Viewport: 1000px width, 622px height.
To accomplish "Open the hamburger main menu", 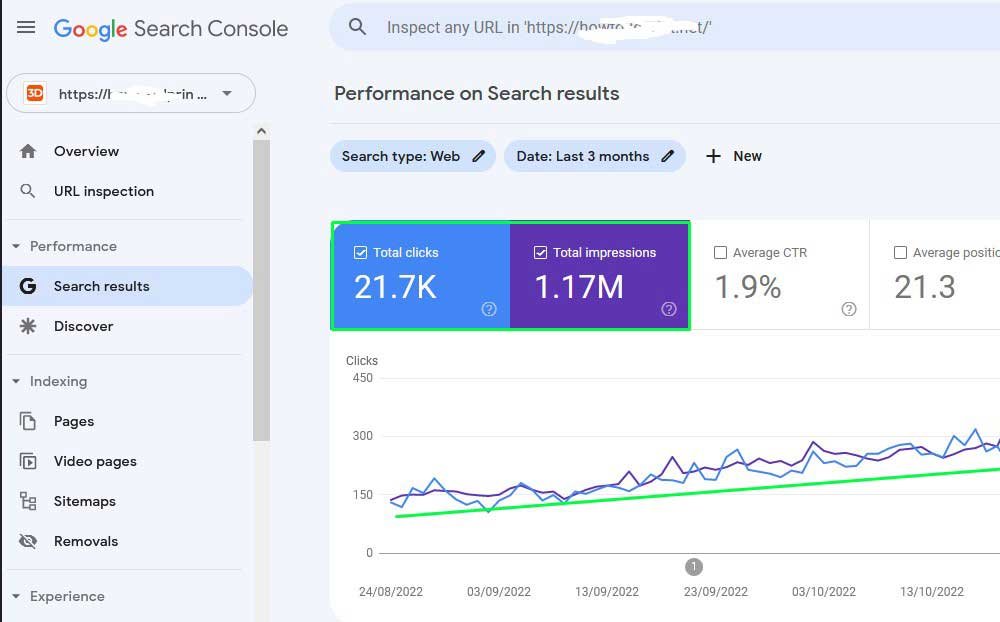I will [x=26, y=27].
